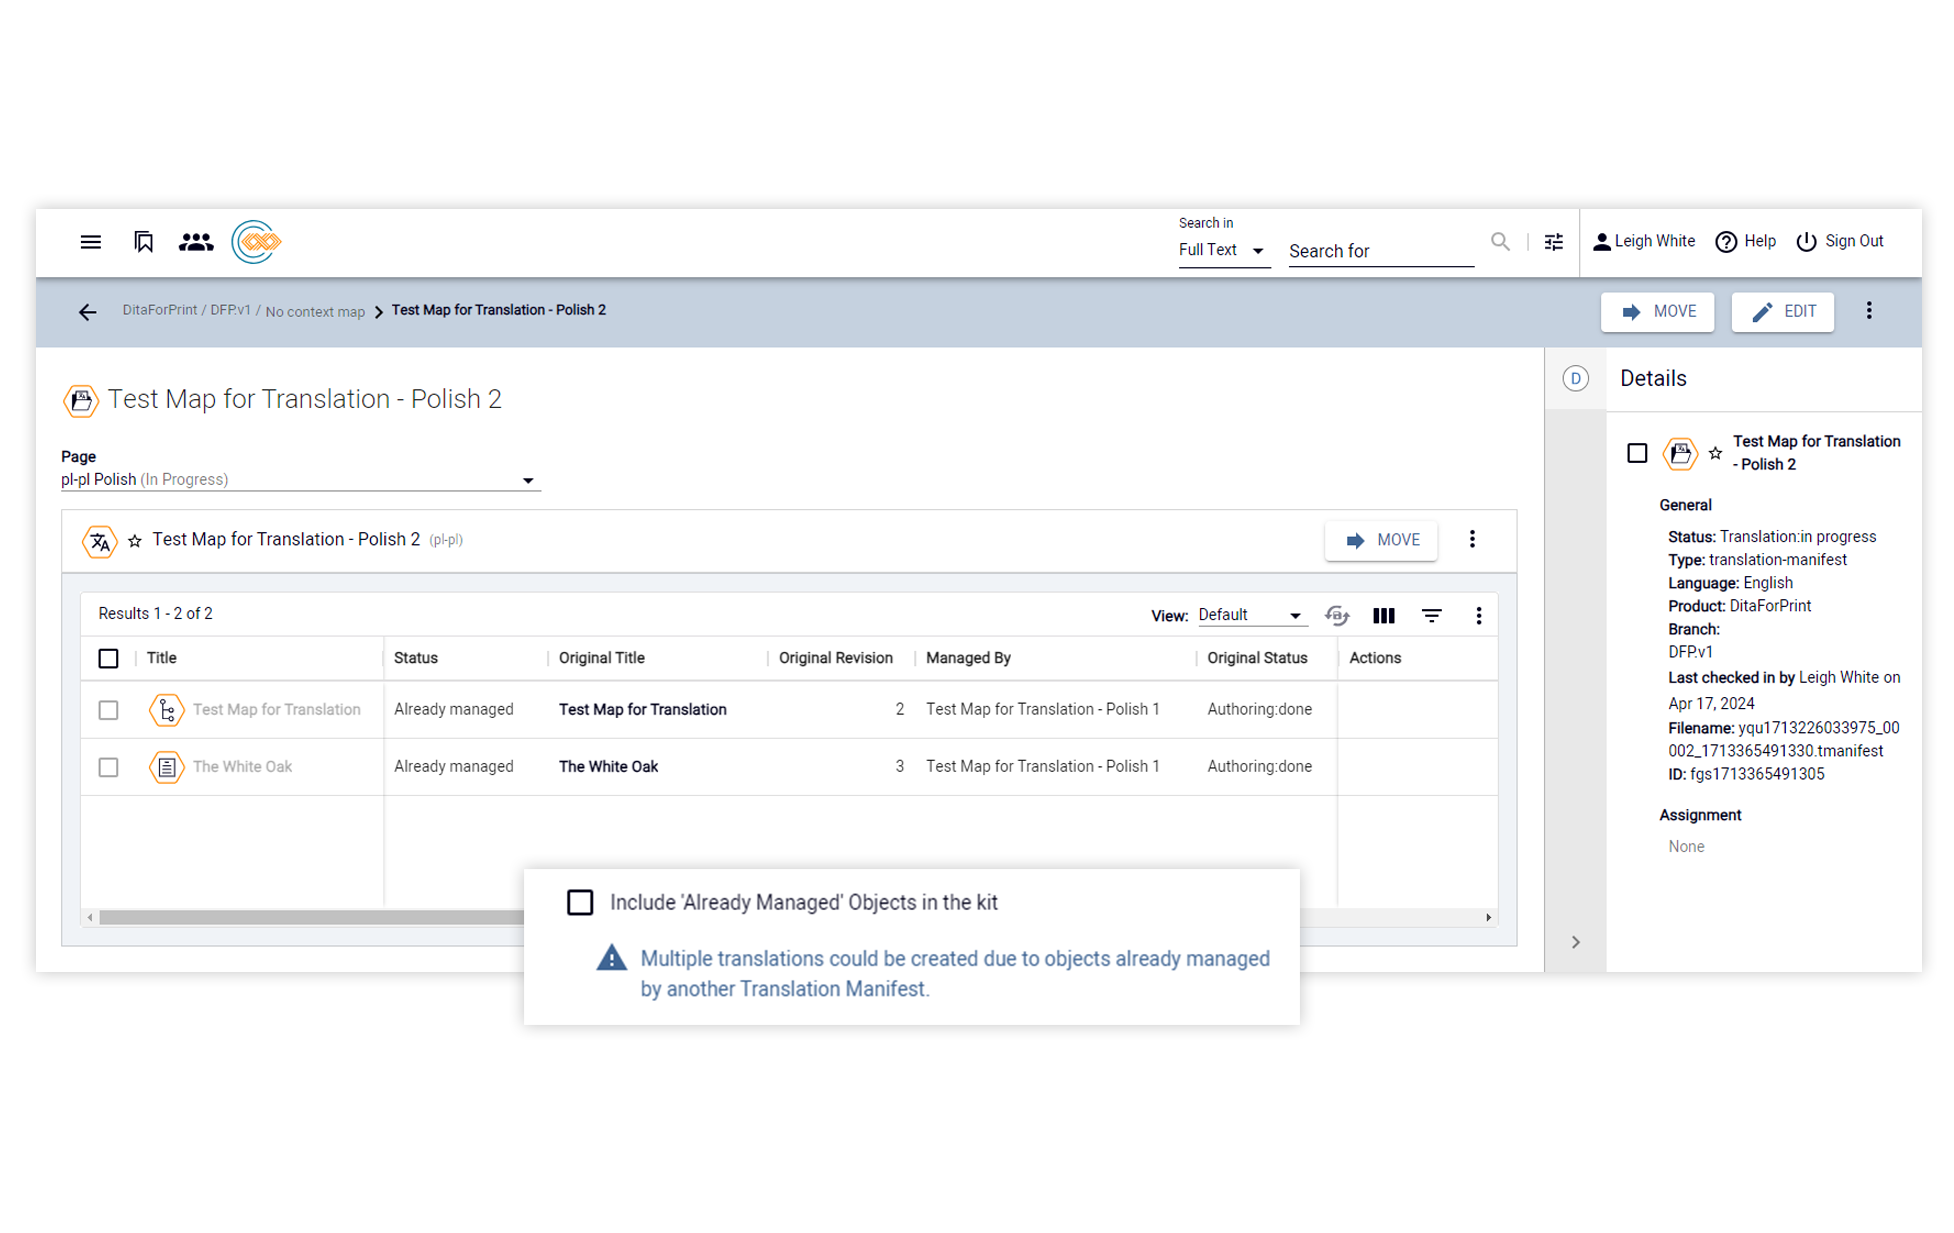
Task: Click the manifest icon beside page title
Action: pyautogui.click(x=81, y=400)
